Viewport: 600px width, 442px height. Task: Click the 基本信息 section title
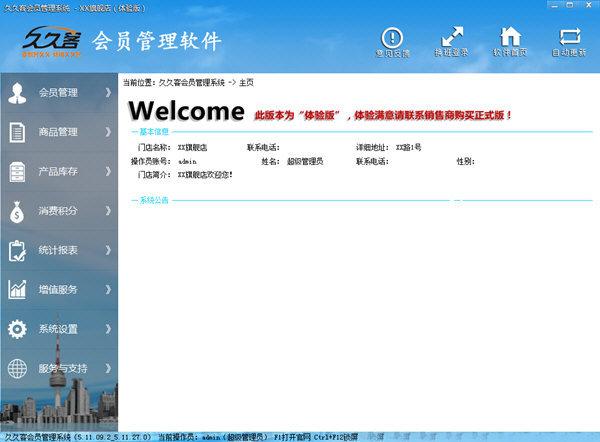pos(154,132)
